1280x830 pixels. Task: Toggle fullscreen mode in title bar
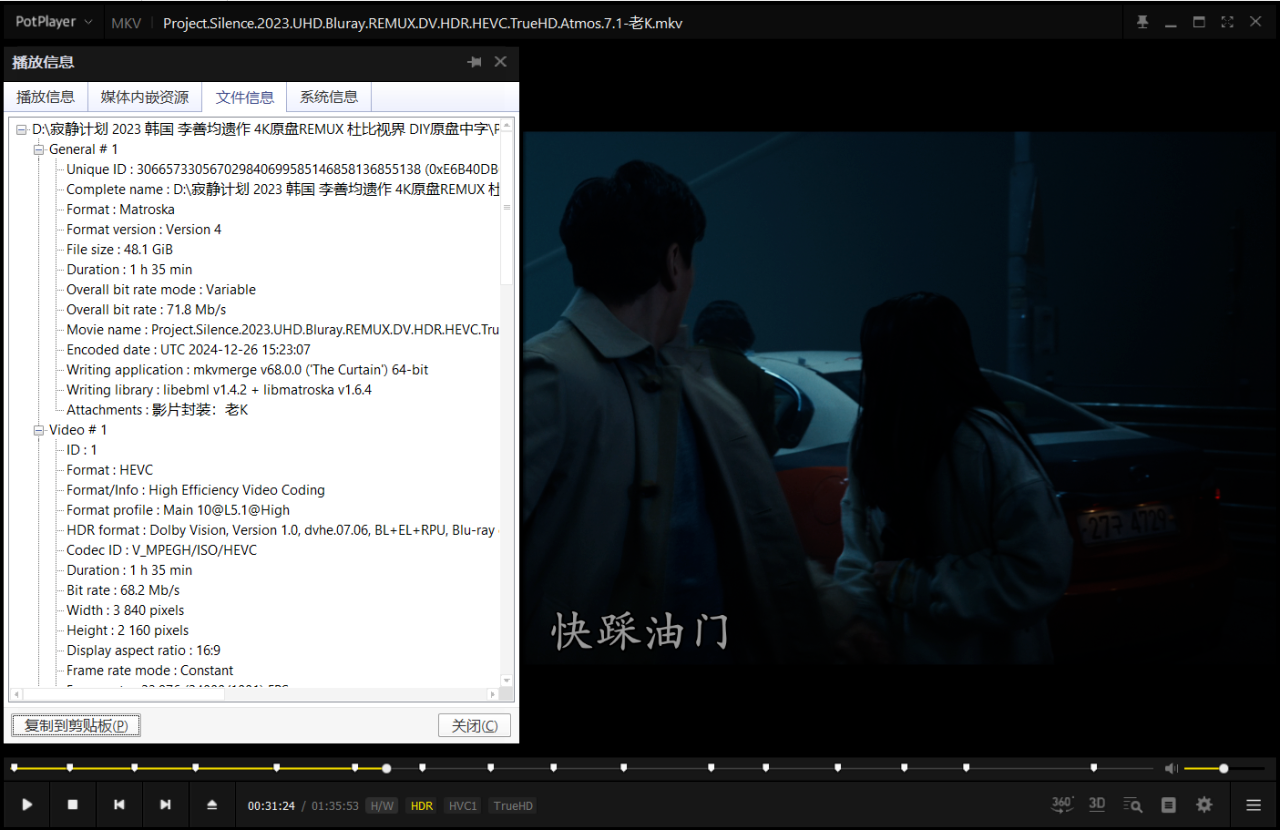pos(1227,22)
